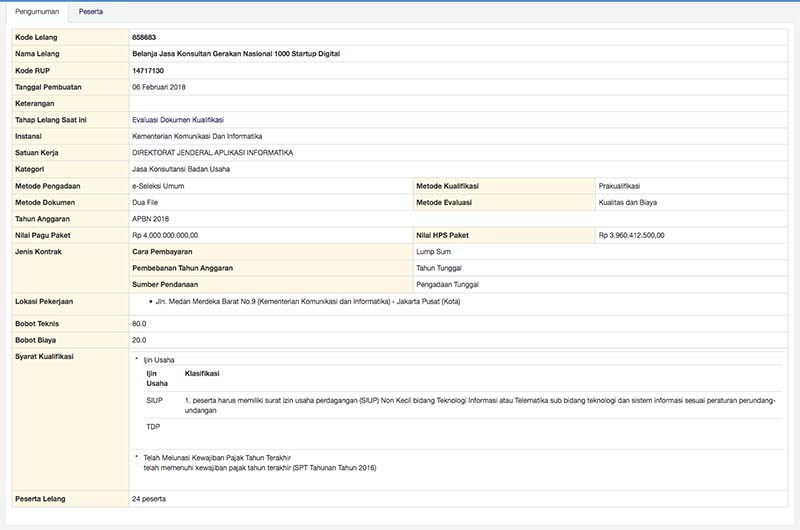
Task: Open the Pengumuman tab
Action: tap(36, 12)
